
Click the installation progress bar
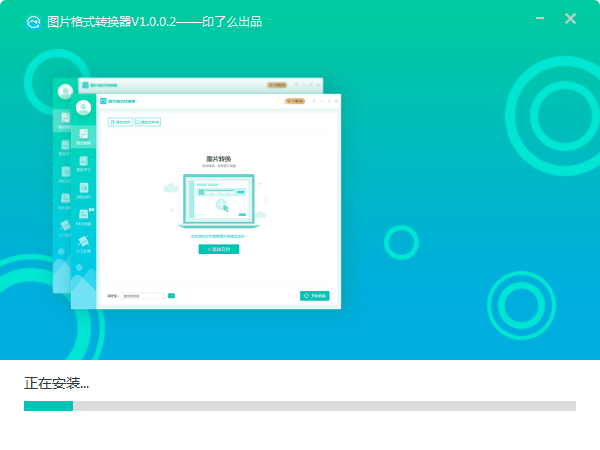tap(300, 406)
